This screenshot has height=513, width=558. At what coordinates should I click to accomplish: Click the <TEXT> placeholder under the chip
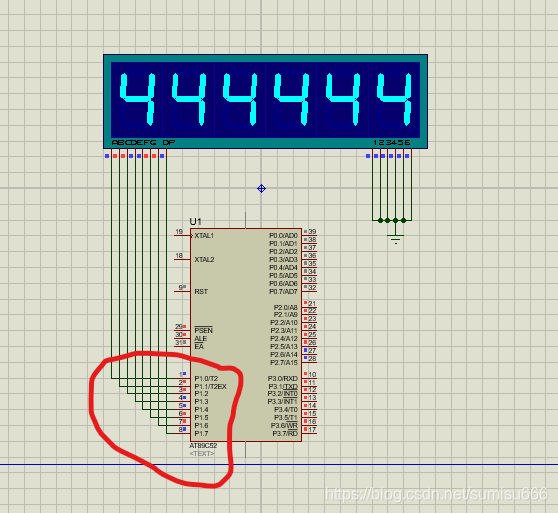coord(202,454)
